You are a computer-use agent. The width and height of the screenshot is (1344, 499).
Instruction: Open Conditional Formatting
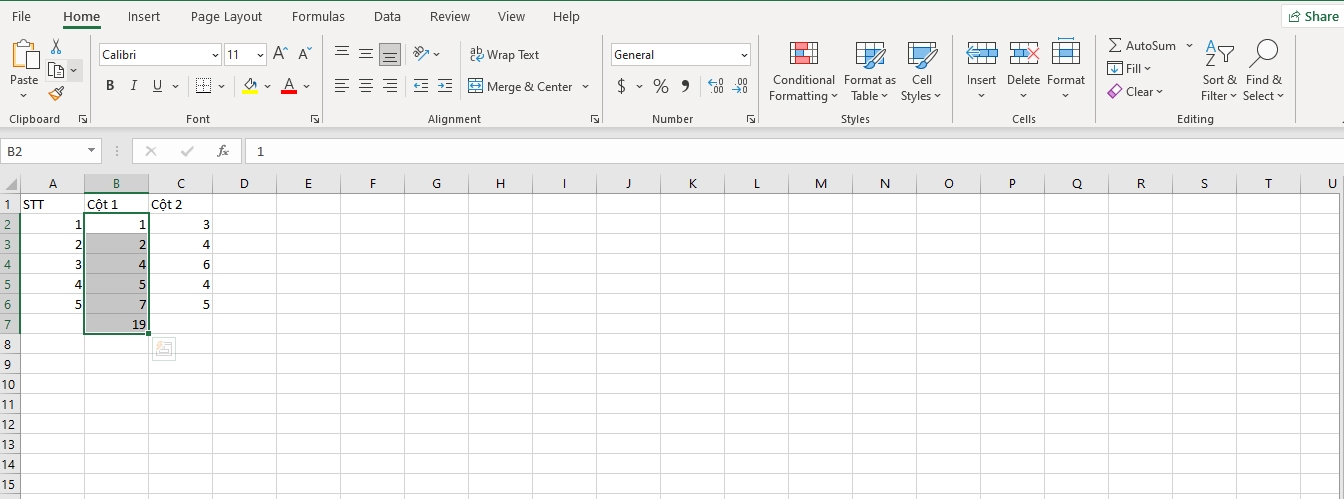coord(803,71)
